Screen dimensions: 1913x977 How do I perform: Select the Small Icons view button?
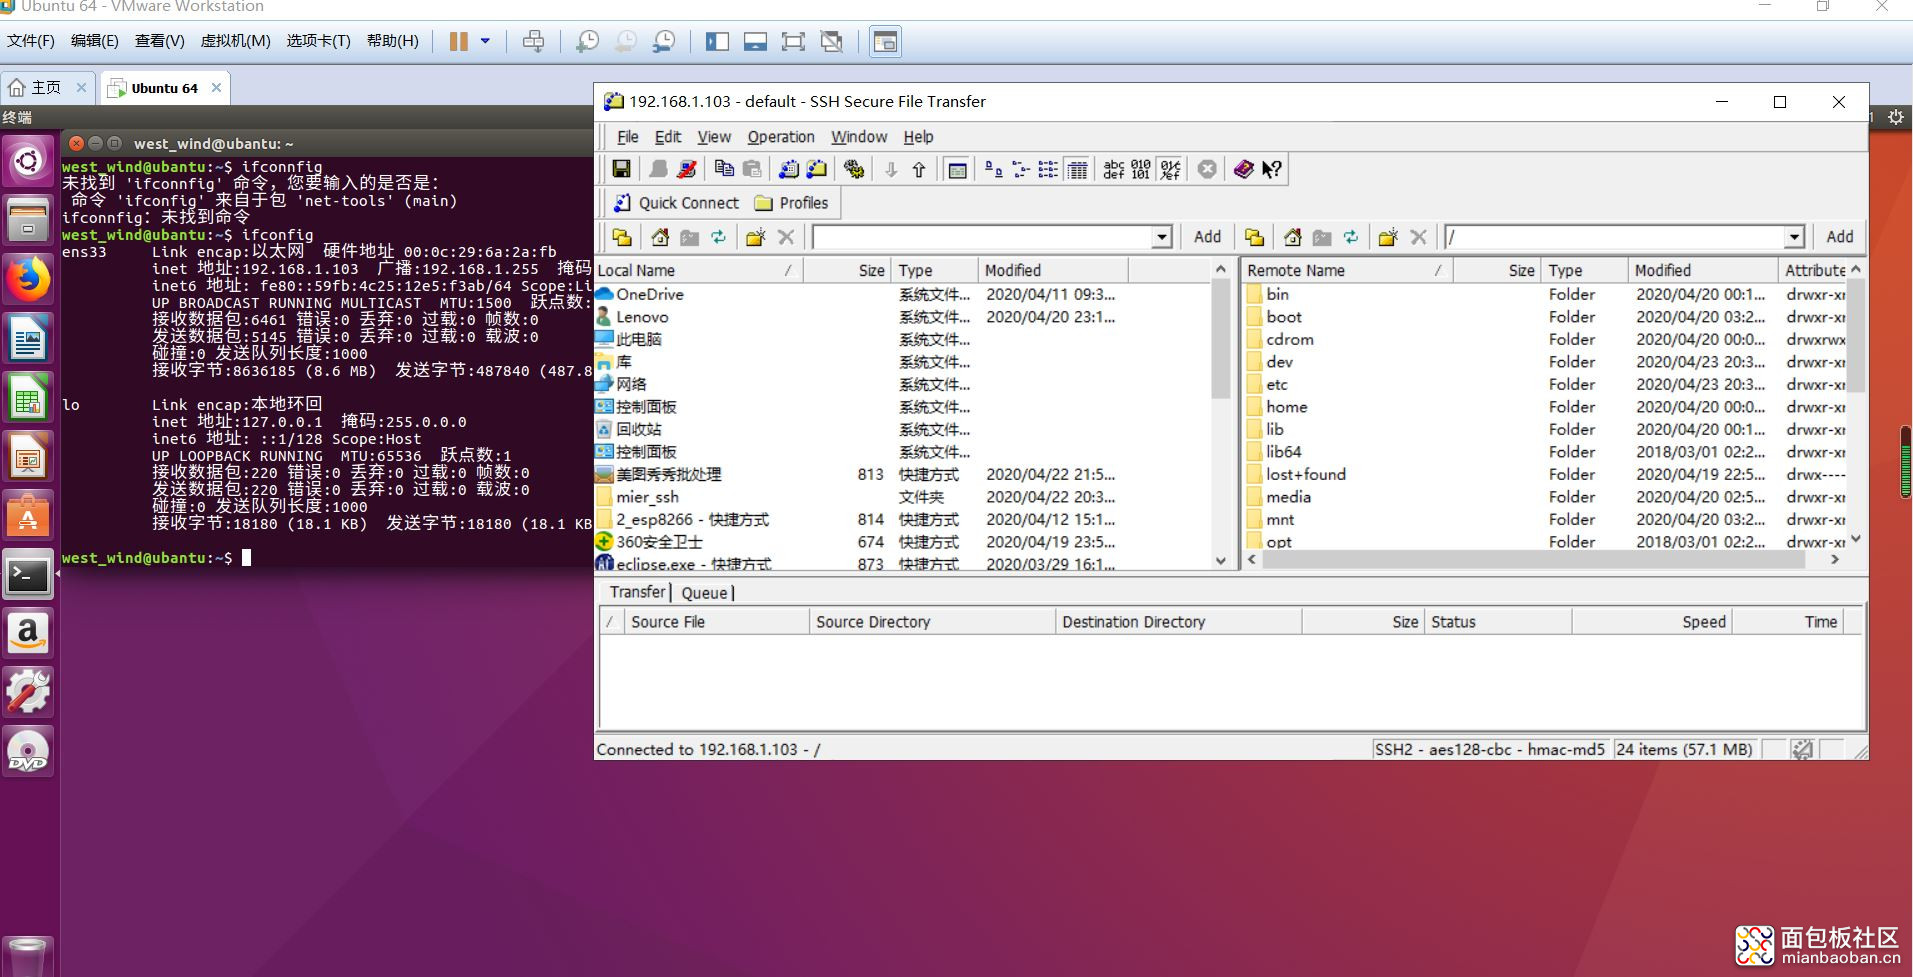pyautogui.click(x=1021, y=169)
